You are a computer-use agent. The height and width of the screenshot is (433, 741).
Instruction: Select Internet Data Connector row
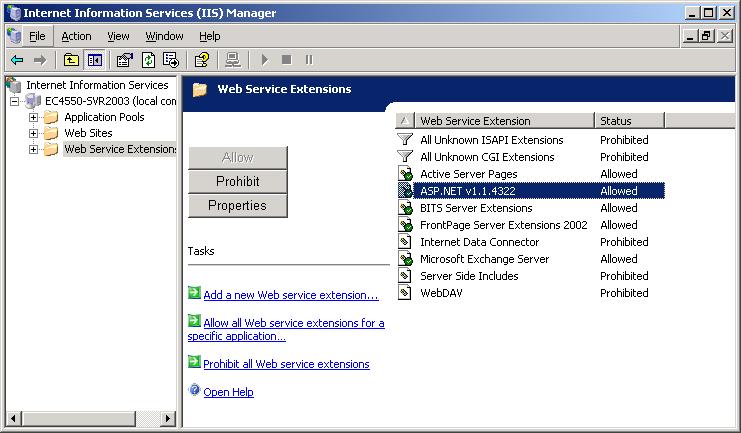(x=530, y=242)
